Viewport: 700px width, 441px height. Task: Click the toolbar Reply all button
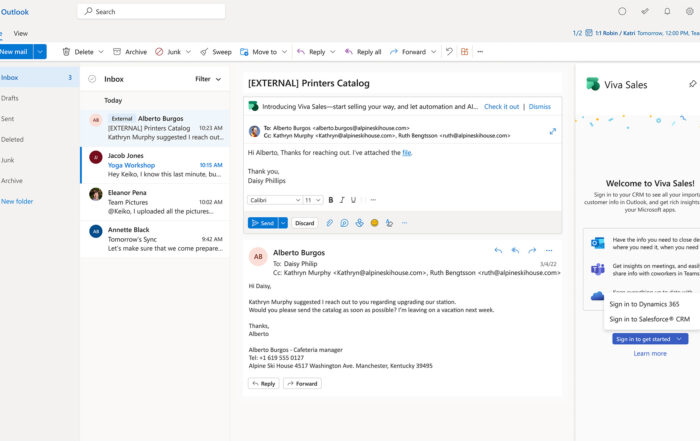click(363, 52)
